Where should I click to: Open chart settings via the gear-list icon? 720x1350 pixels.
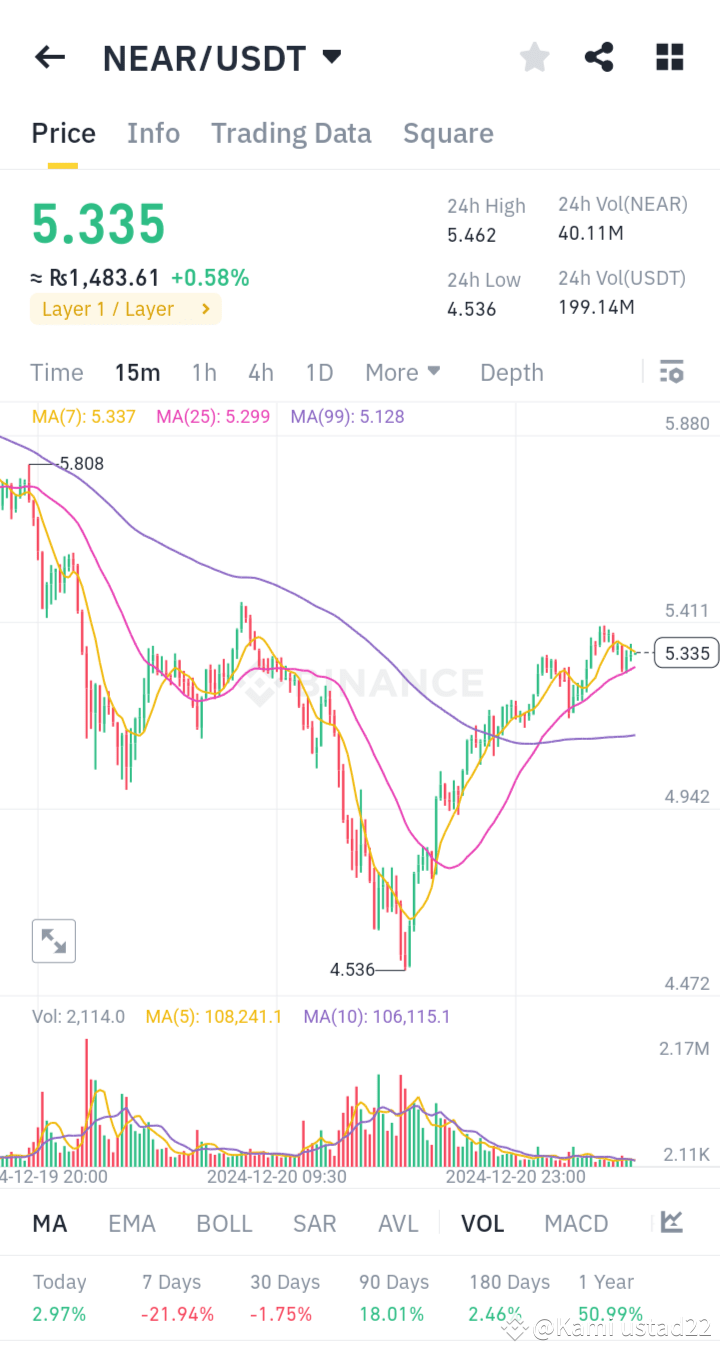point(671,371)
